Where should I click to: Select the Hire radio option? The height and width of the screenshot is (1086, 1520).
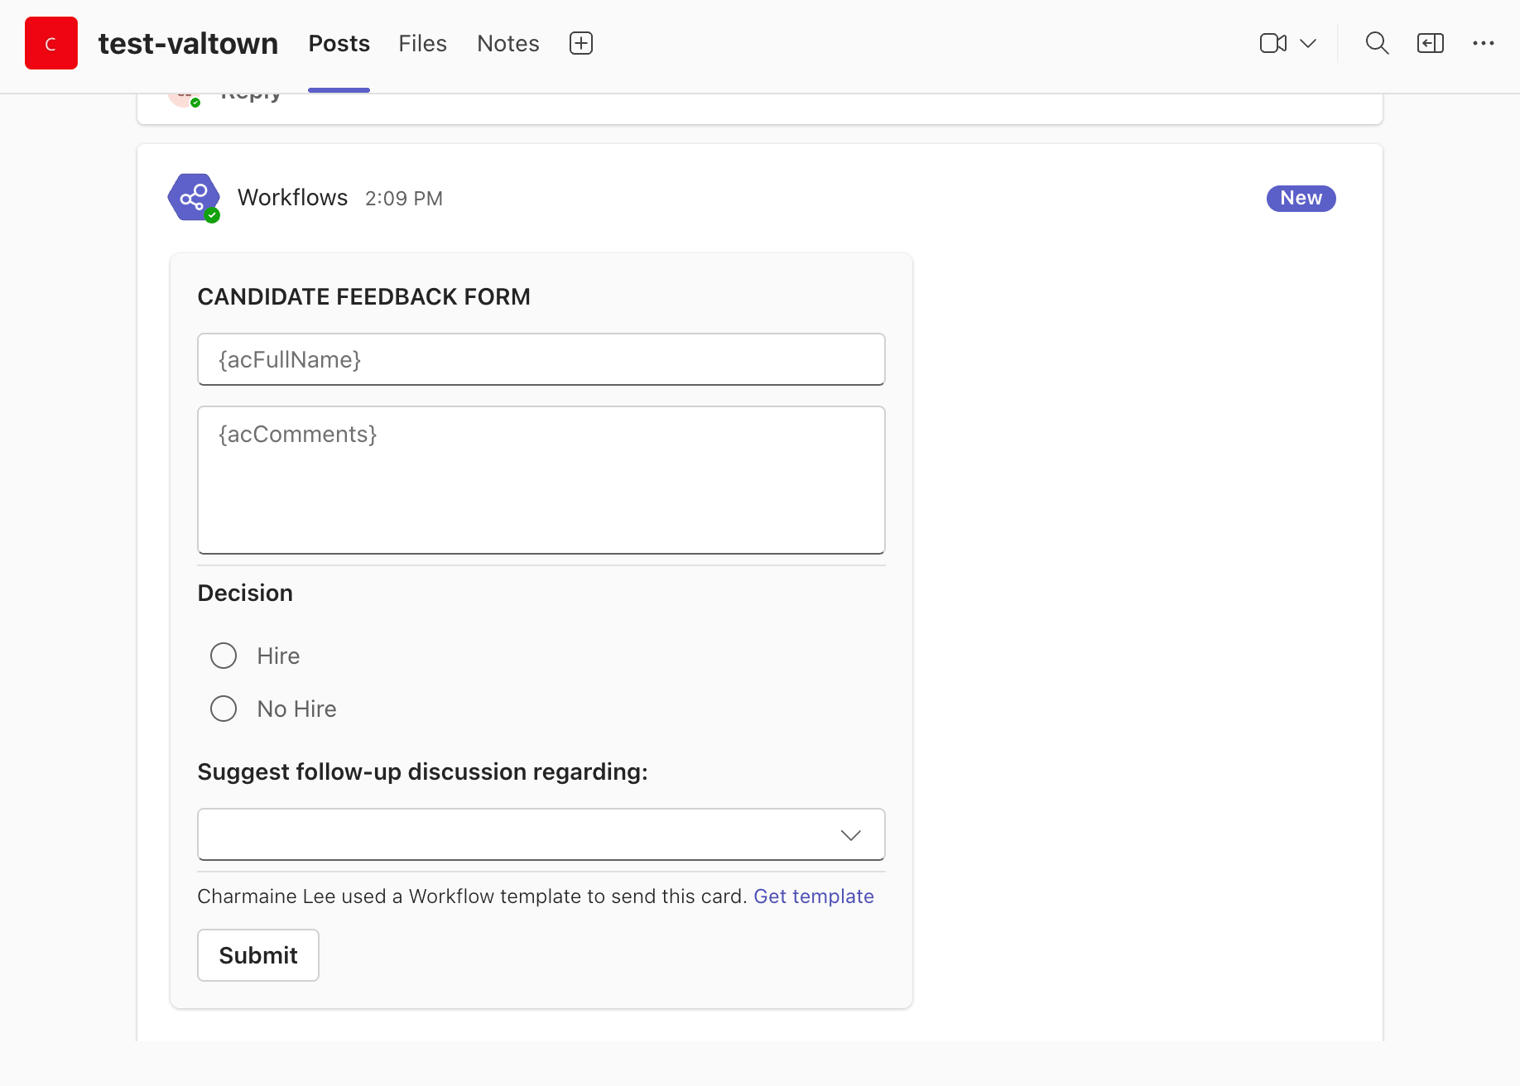(224, 656)
